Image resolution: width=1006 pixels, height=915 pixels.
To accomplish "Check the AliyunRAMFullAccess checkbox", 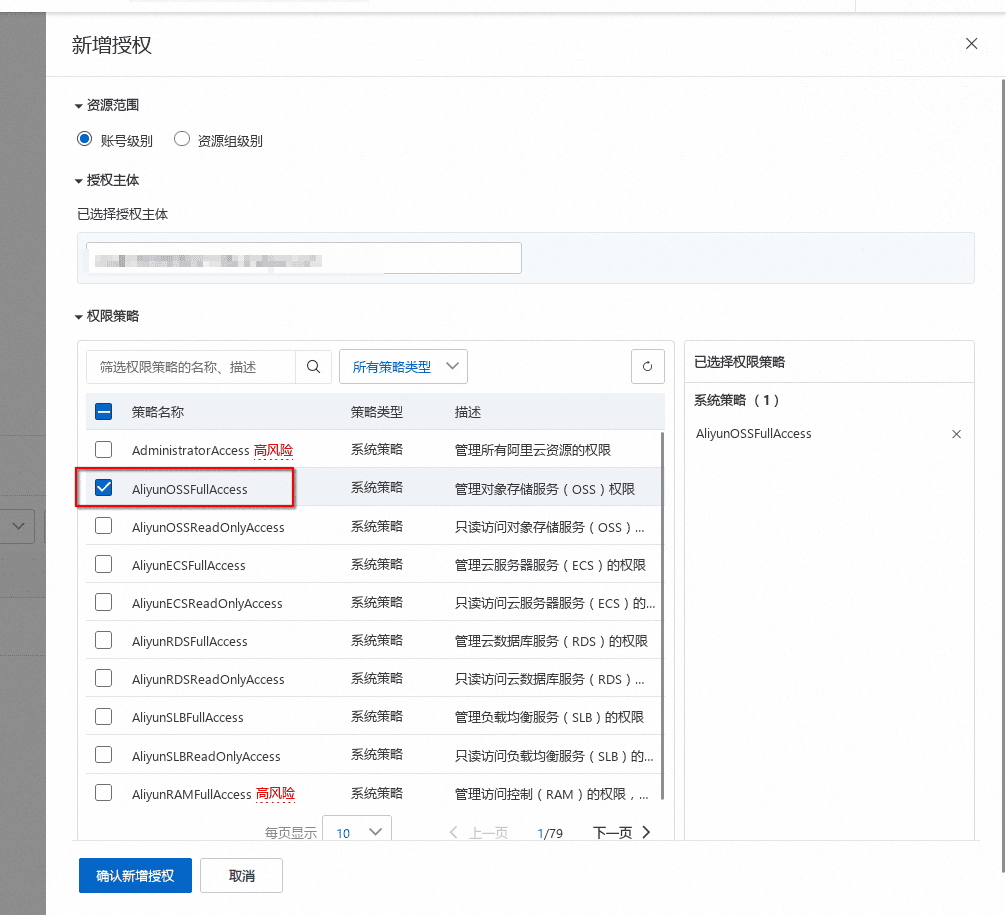I will pos(103,793).
